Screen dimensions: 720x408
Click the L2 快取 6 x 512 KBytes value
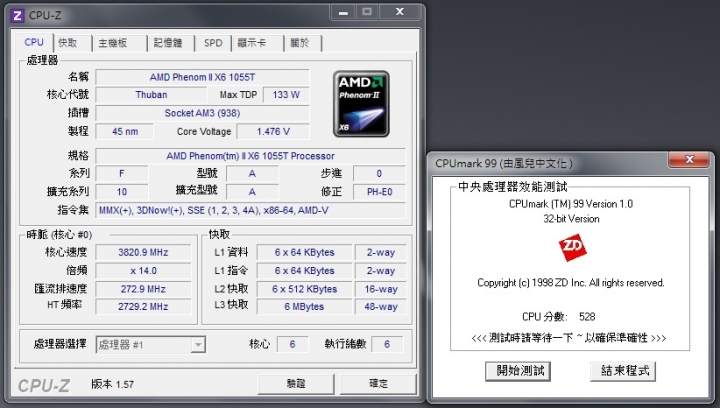tap(304, 289)
